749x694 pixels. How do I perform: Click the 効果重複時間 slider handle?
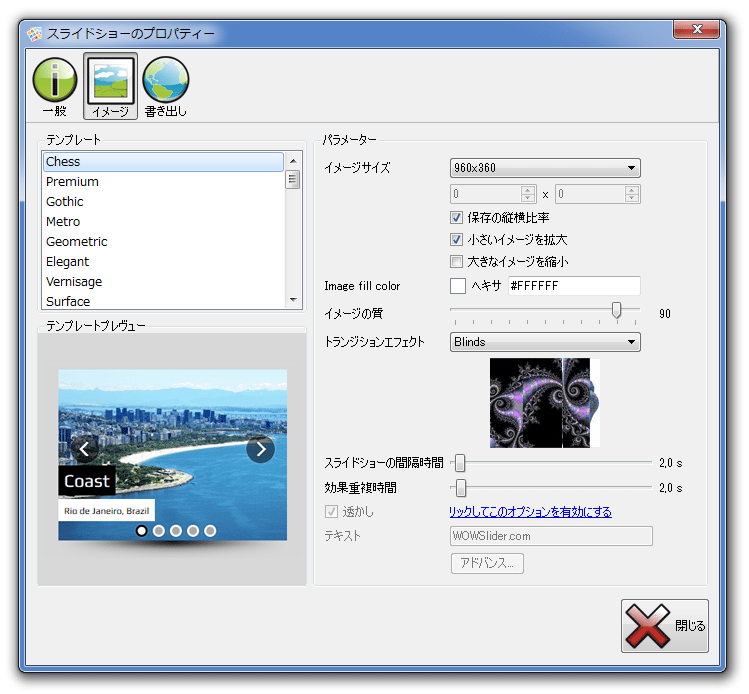pos(460,488)
